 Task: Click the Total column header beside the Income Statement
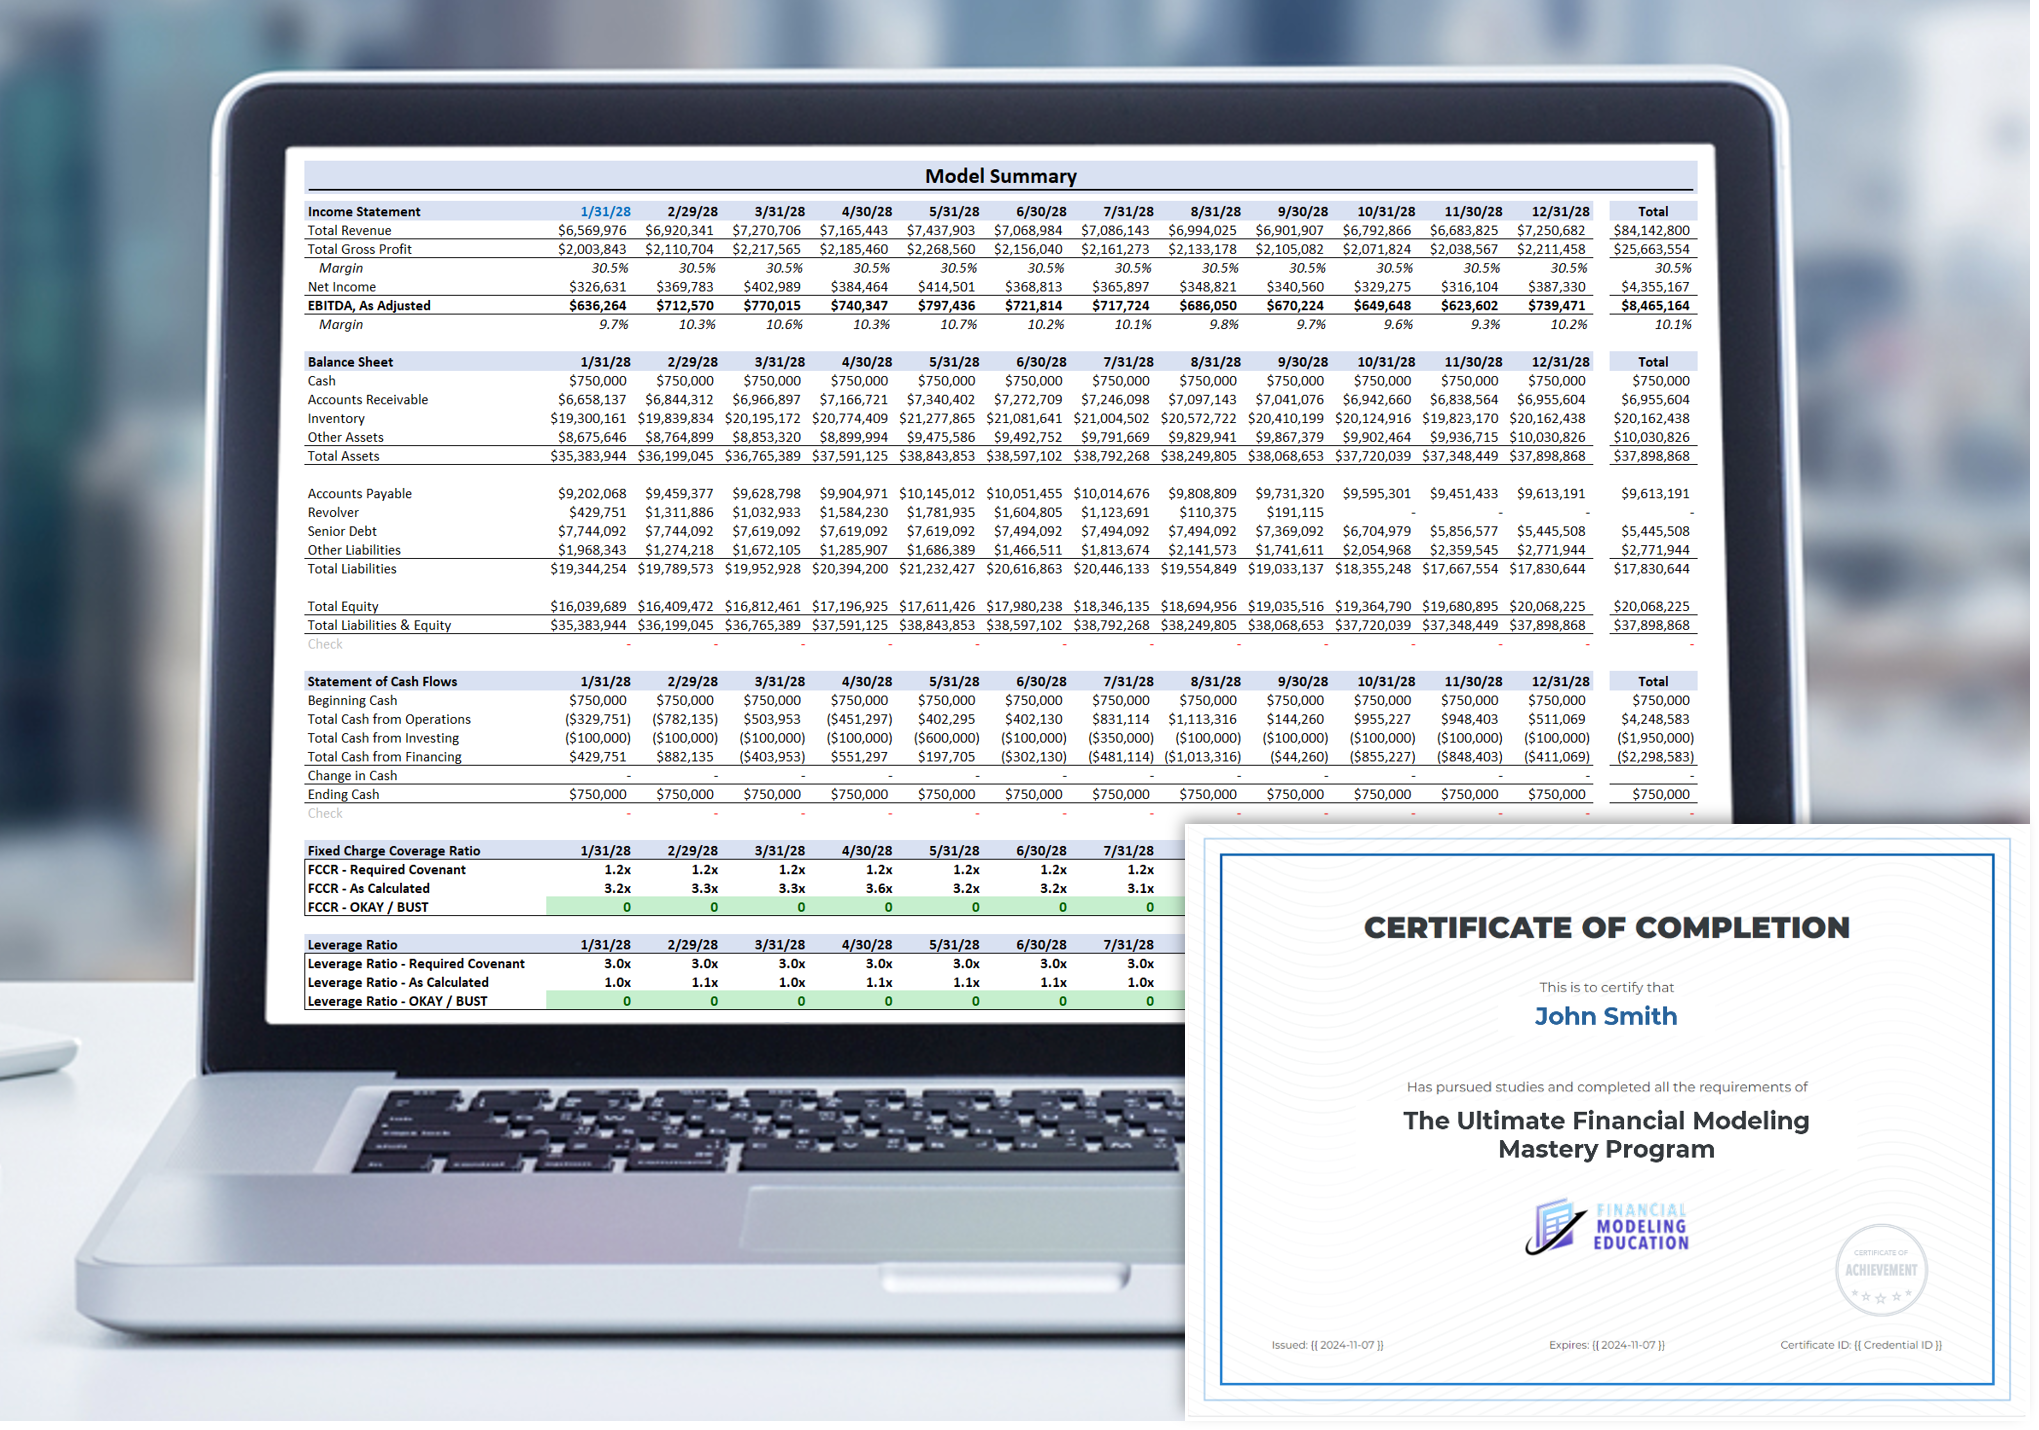1653,211
